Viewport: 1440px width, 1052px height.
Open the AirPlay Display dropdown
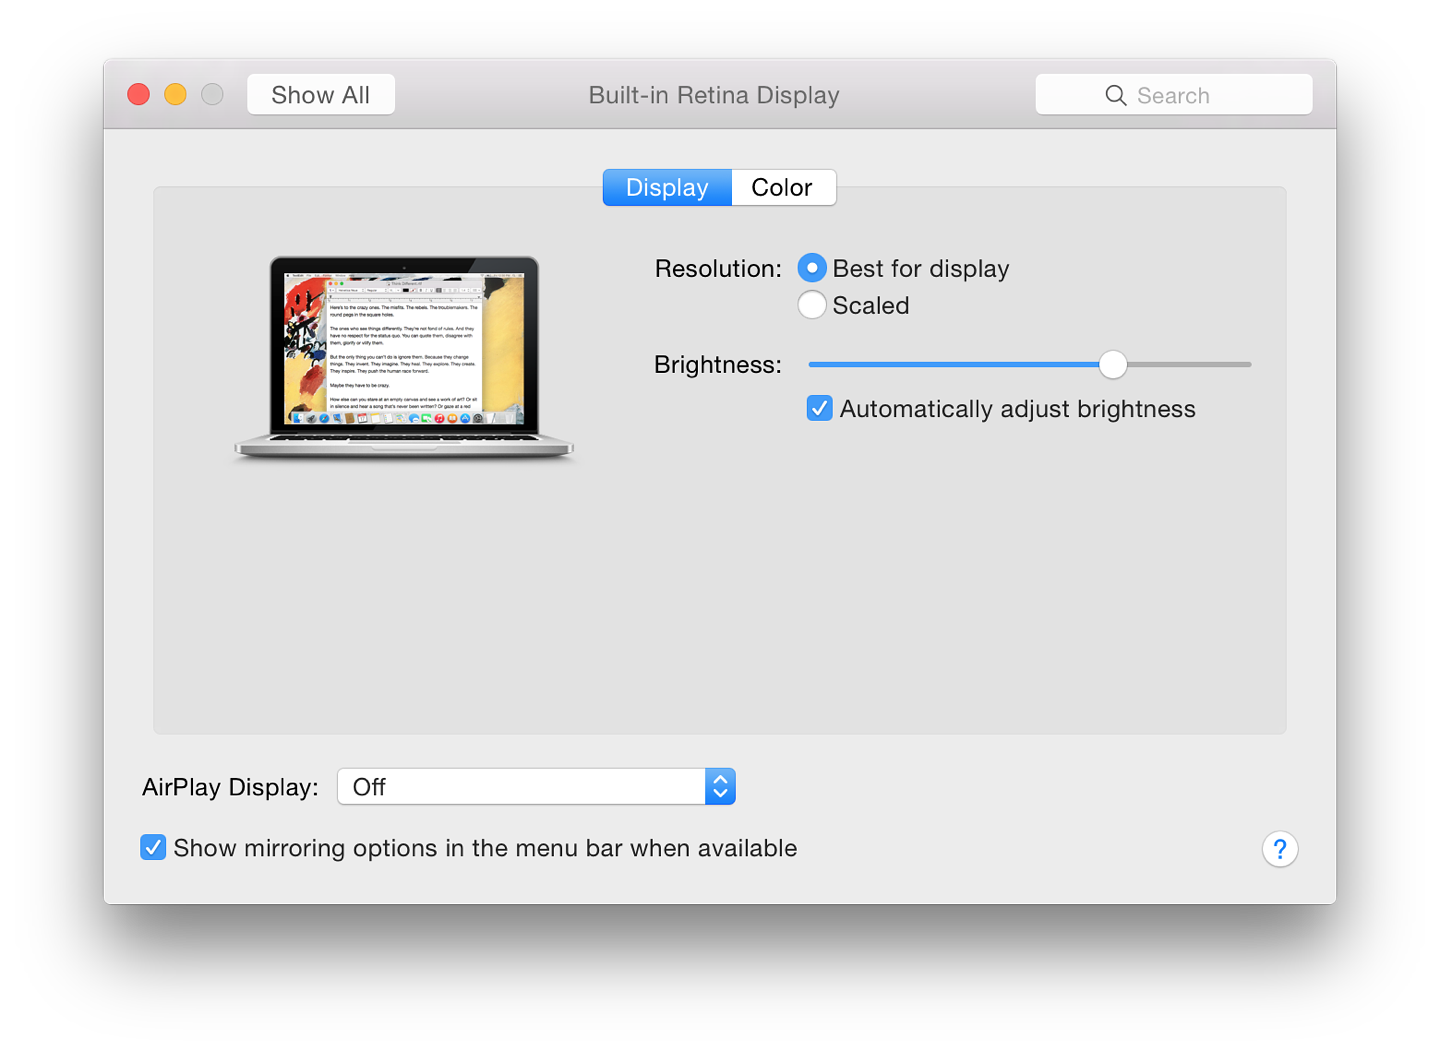536,787
